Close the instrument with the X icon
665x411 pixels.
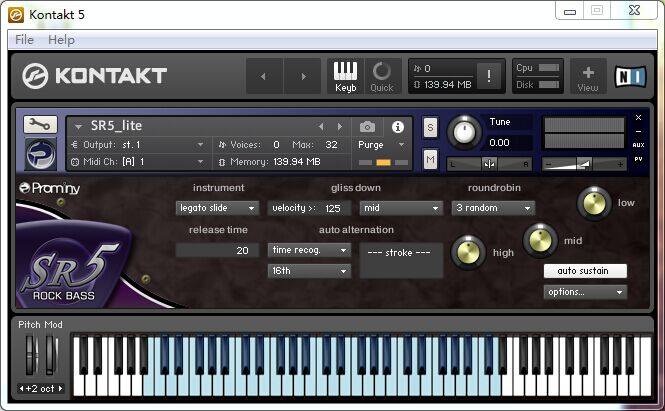coord(638,117)
